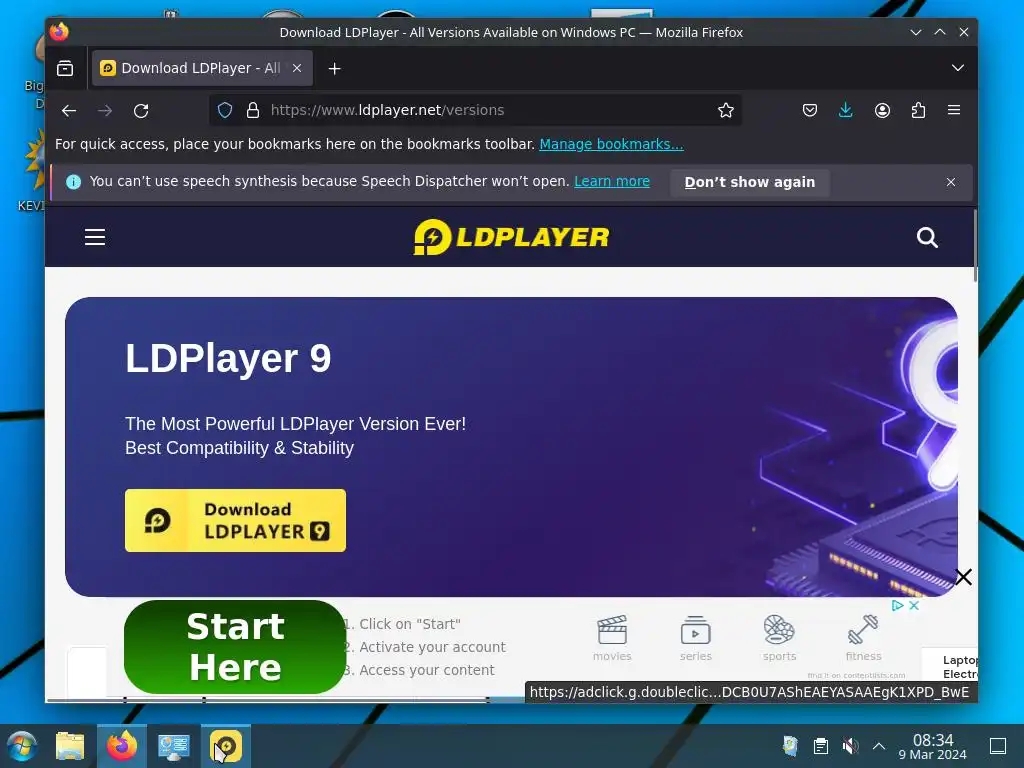Image resolution: width=1024 pixels, height=768 pixels.
Task: Click the AdChoices triangle icon
Action: [x=898, y=605]
